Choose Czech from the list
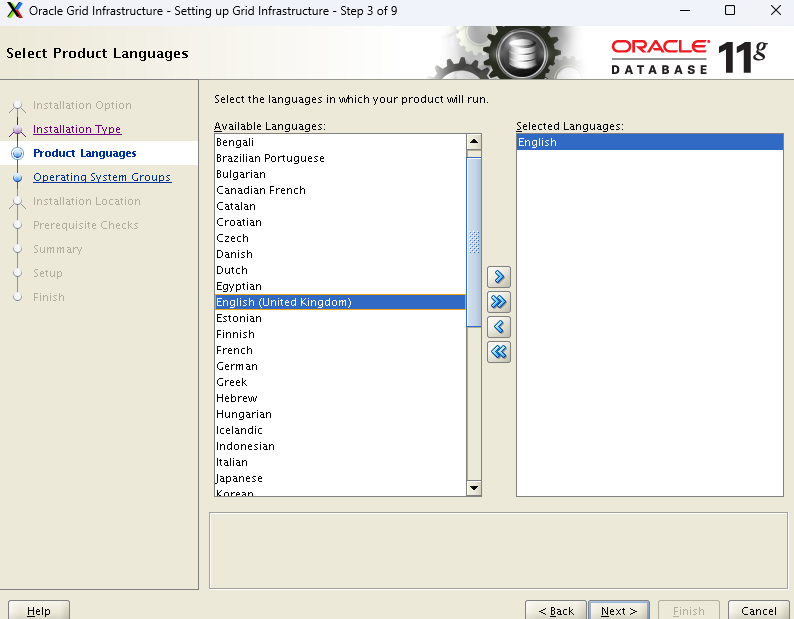The width and height of the screenshot is (794, 619). [x=340, y=238]
